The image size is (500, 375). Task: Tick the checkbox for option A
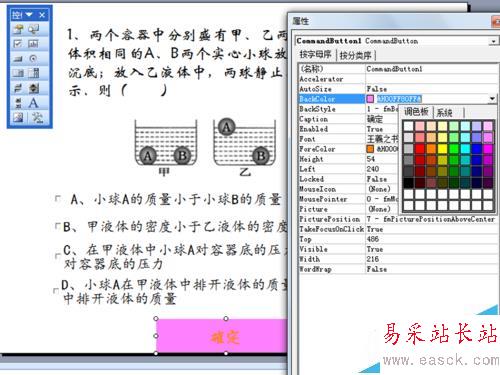coord(58,199)
